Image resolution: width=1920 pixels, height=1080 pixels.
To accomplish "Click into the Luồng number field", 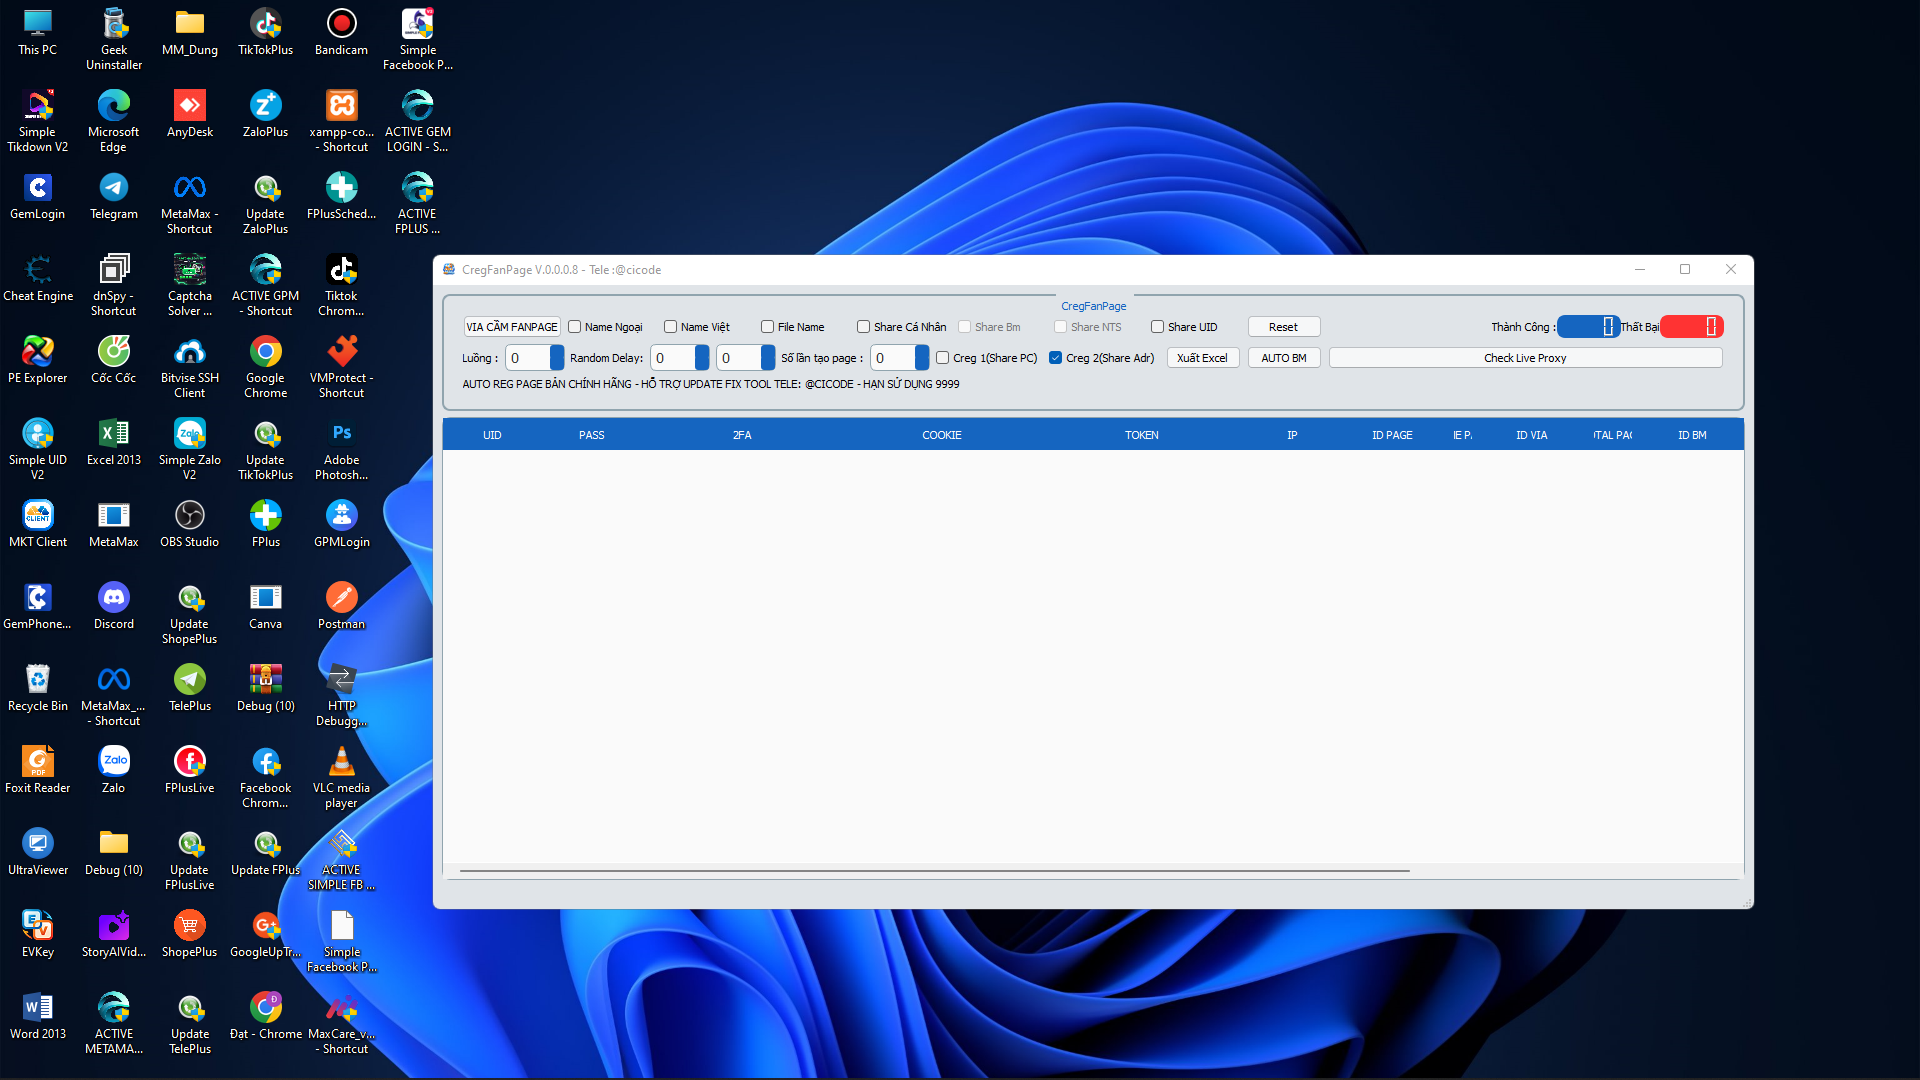I will click(527, 358).
